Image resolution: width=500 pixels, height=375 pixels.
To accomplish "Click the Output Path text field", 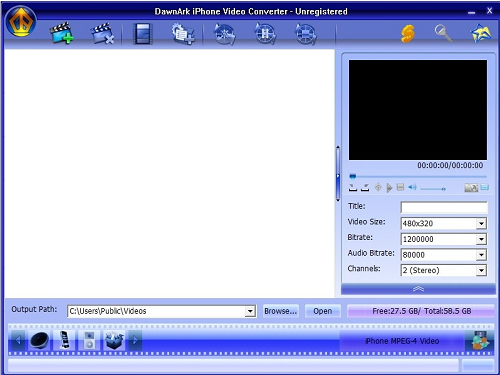I will [x=157, y=311].
